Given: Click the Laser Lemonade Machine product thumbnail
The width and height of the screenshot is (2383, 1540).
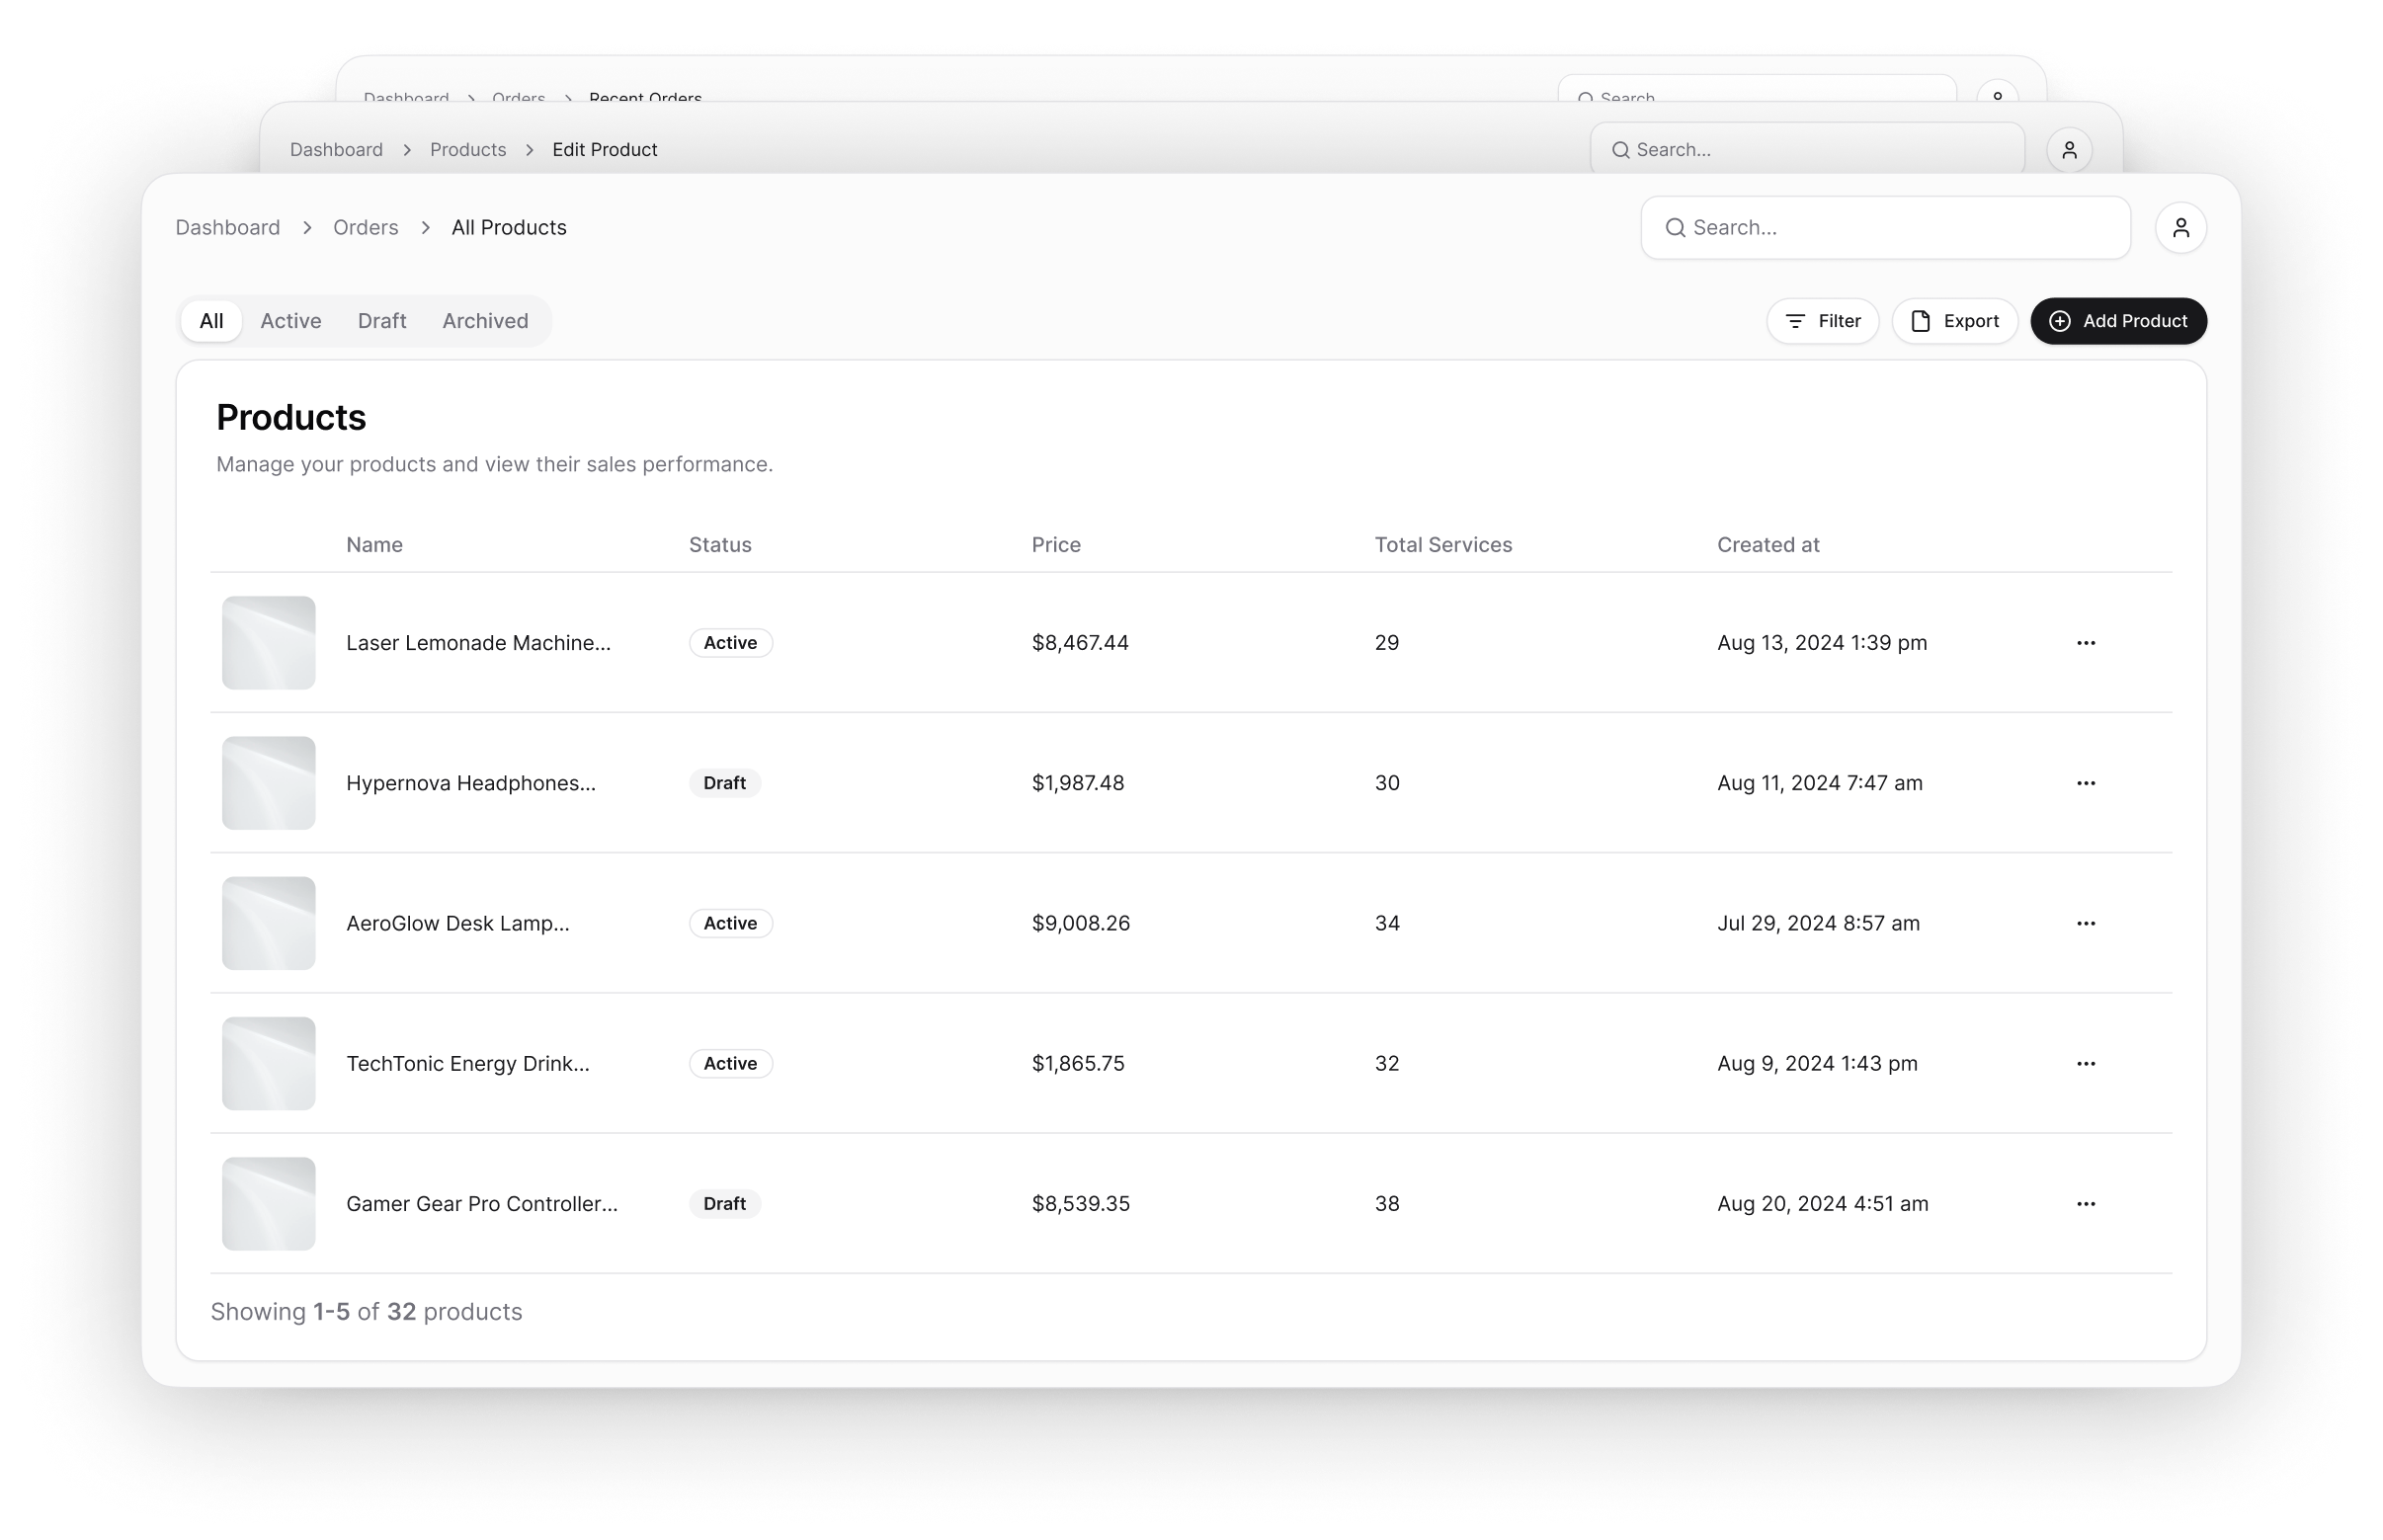Looking at the screenshot, I should 268,643.
